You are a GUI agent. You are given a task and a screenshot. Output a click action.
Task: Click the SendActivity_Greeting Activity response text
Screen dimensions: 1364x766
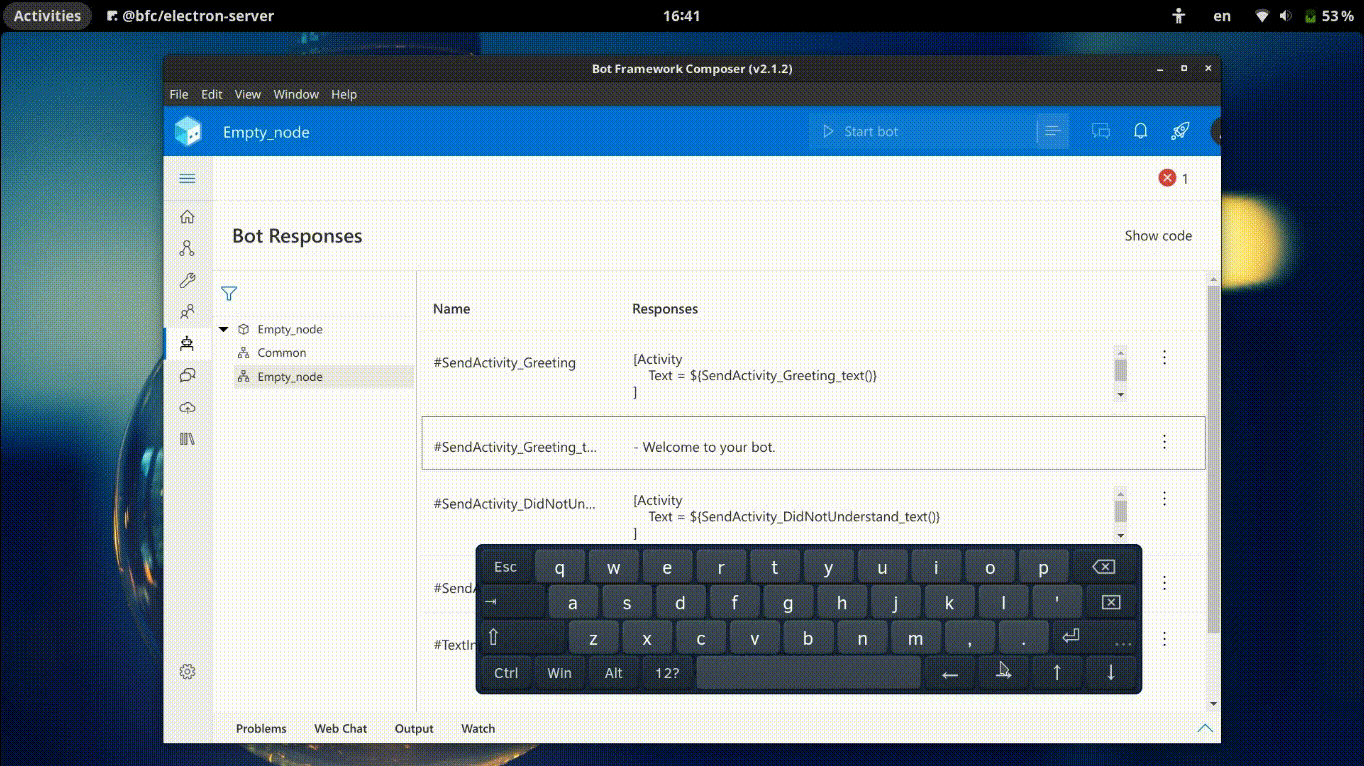point(755,375)
